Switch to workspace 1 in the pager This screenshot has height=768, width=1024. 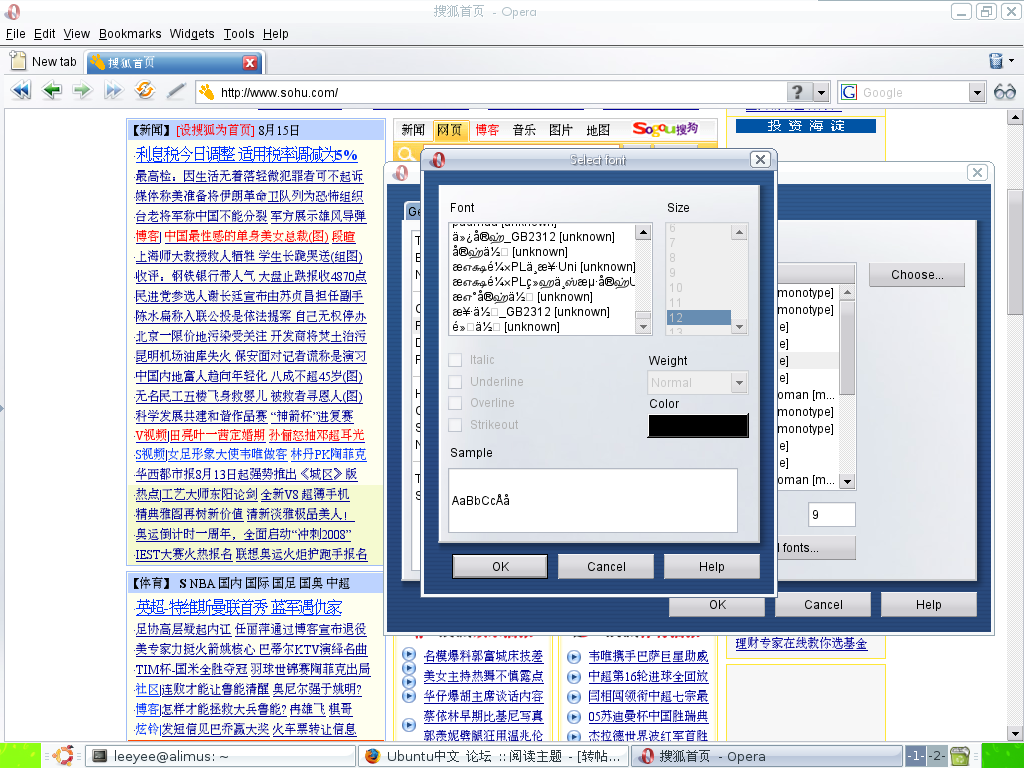(x=916, y=756)
